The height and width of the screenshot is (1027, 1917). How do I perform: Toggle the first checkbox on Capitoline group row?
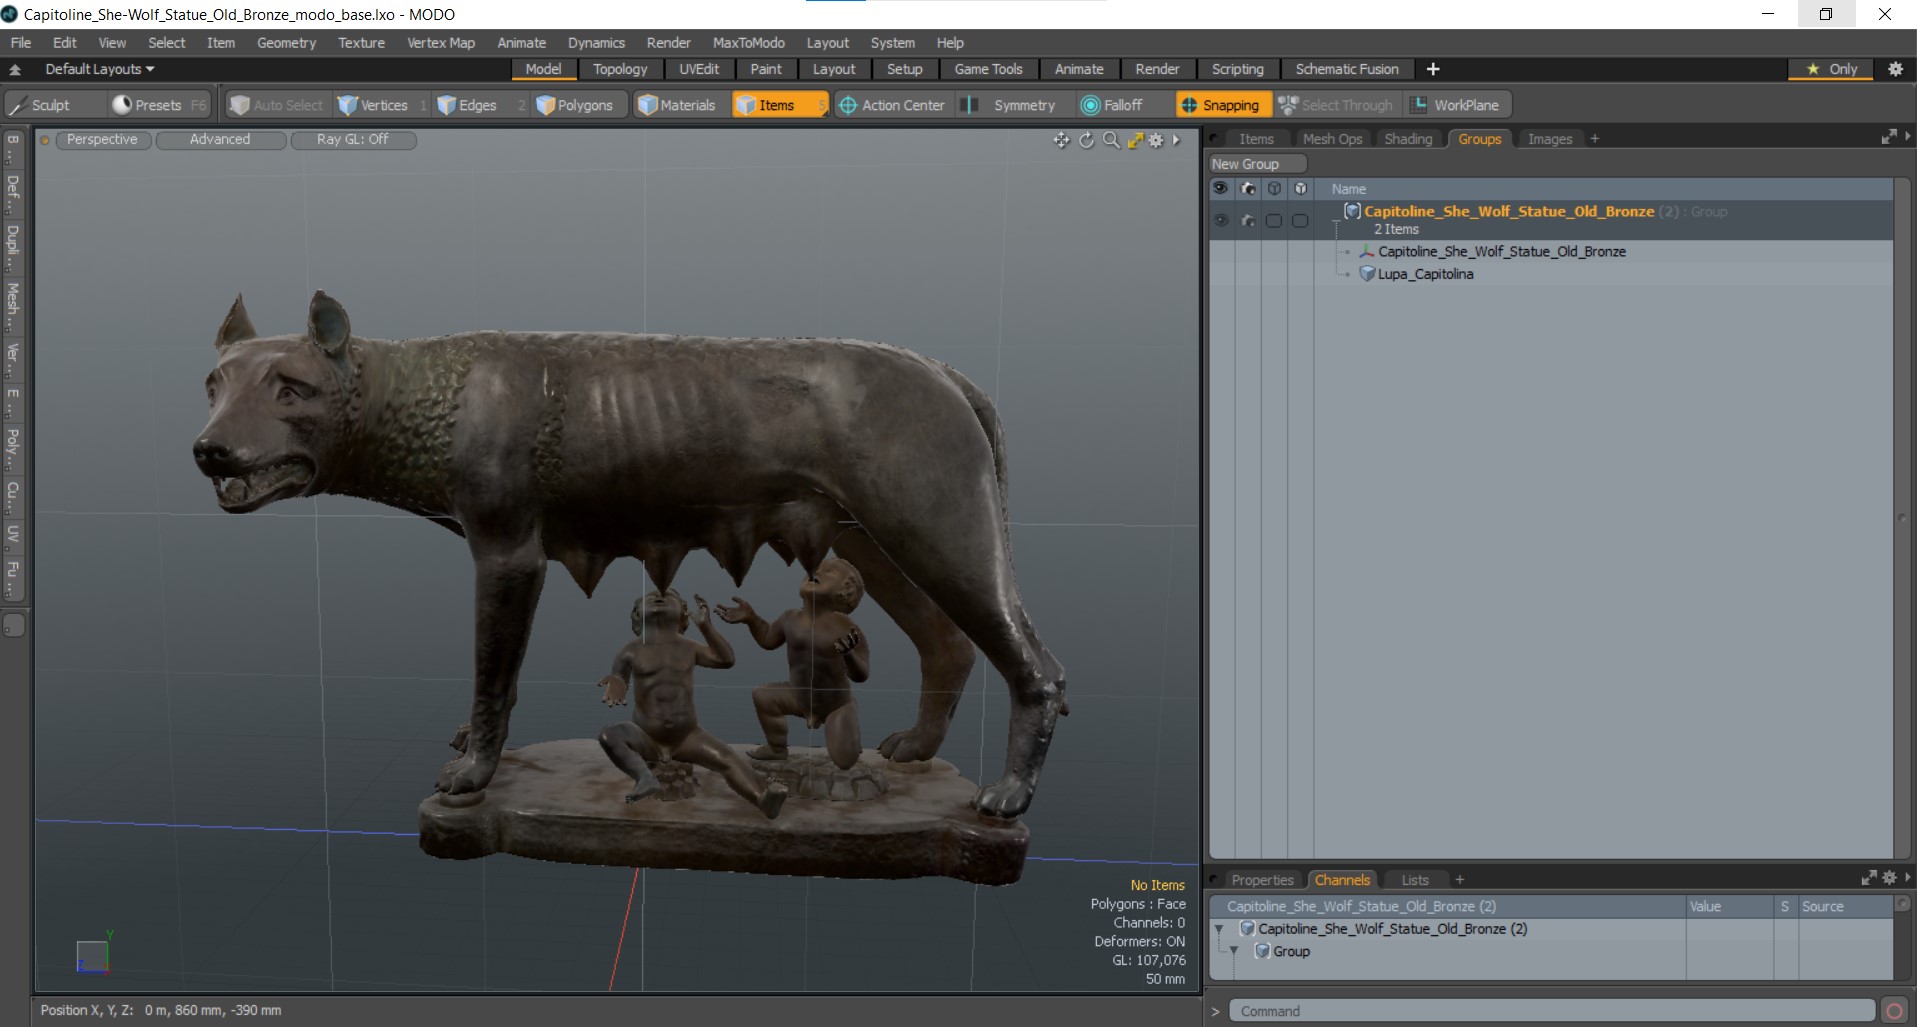pos(1274,220)
